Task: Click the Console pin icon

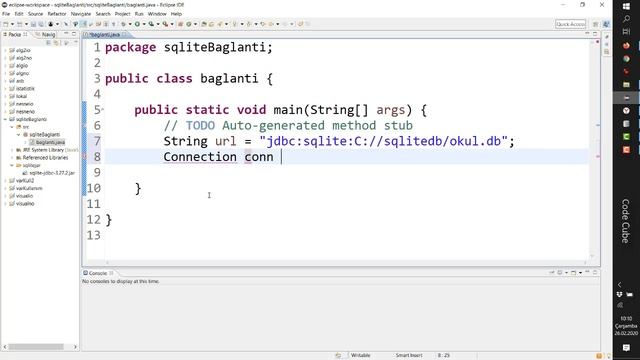Action: [552, 272]
